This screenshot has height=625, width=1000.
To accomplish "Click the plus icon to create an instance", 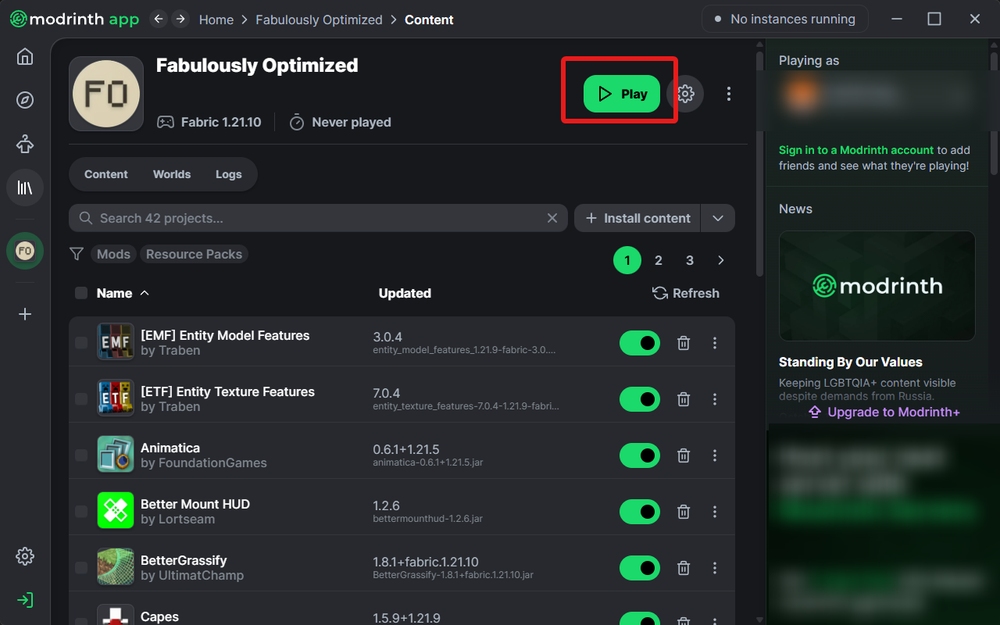I will click(x=25, y=314).
